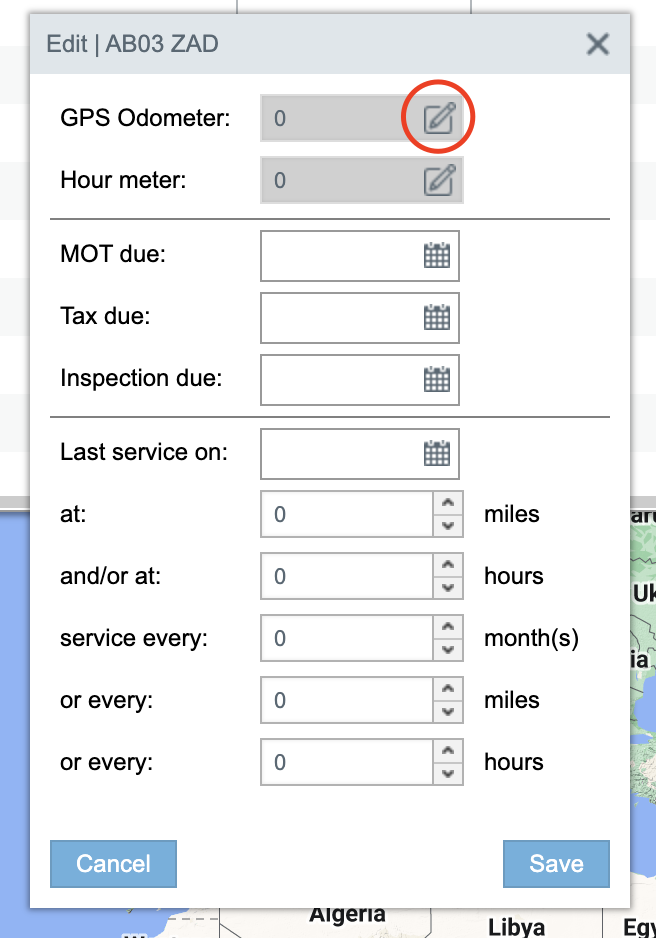Close the Edit AB03 ZAD dialog
The height and width of the screenshot is (938, 656).
coord(597,44)
